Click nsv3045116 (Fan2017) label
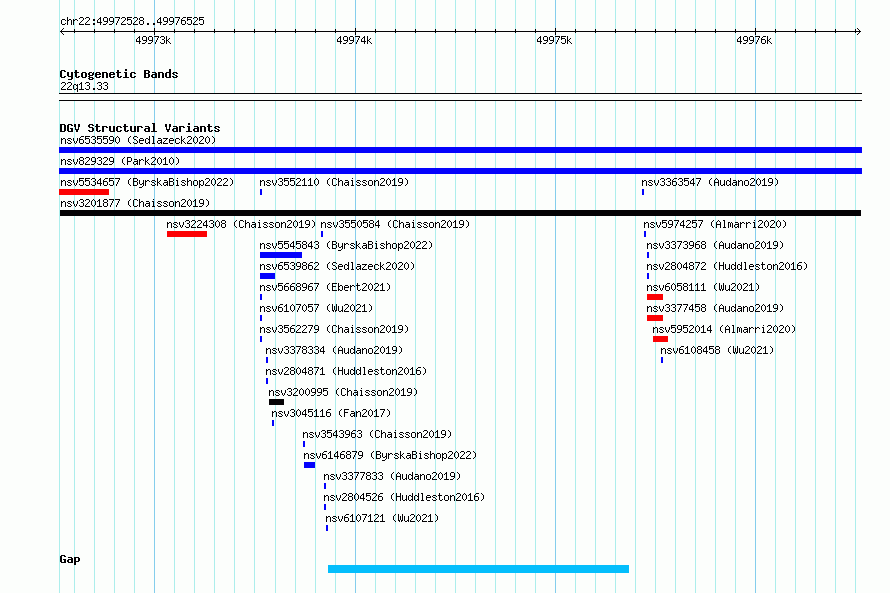Viewport: 890px width, 593px height. click(331, 413)
